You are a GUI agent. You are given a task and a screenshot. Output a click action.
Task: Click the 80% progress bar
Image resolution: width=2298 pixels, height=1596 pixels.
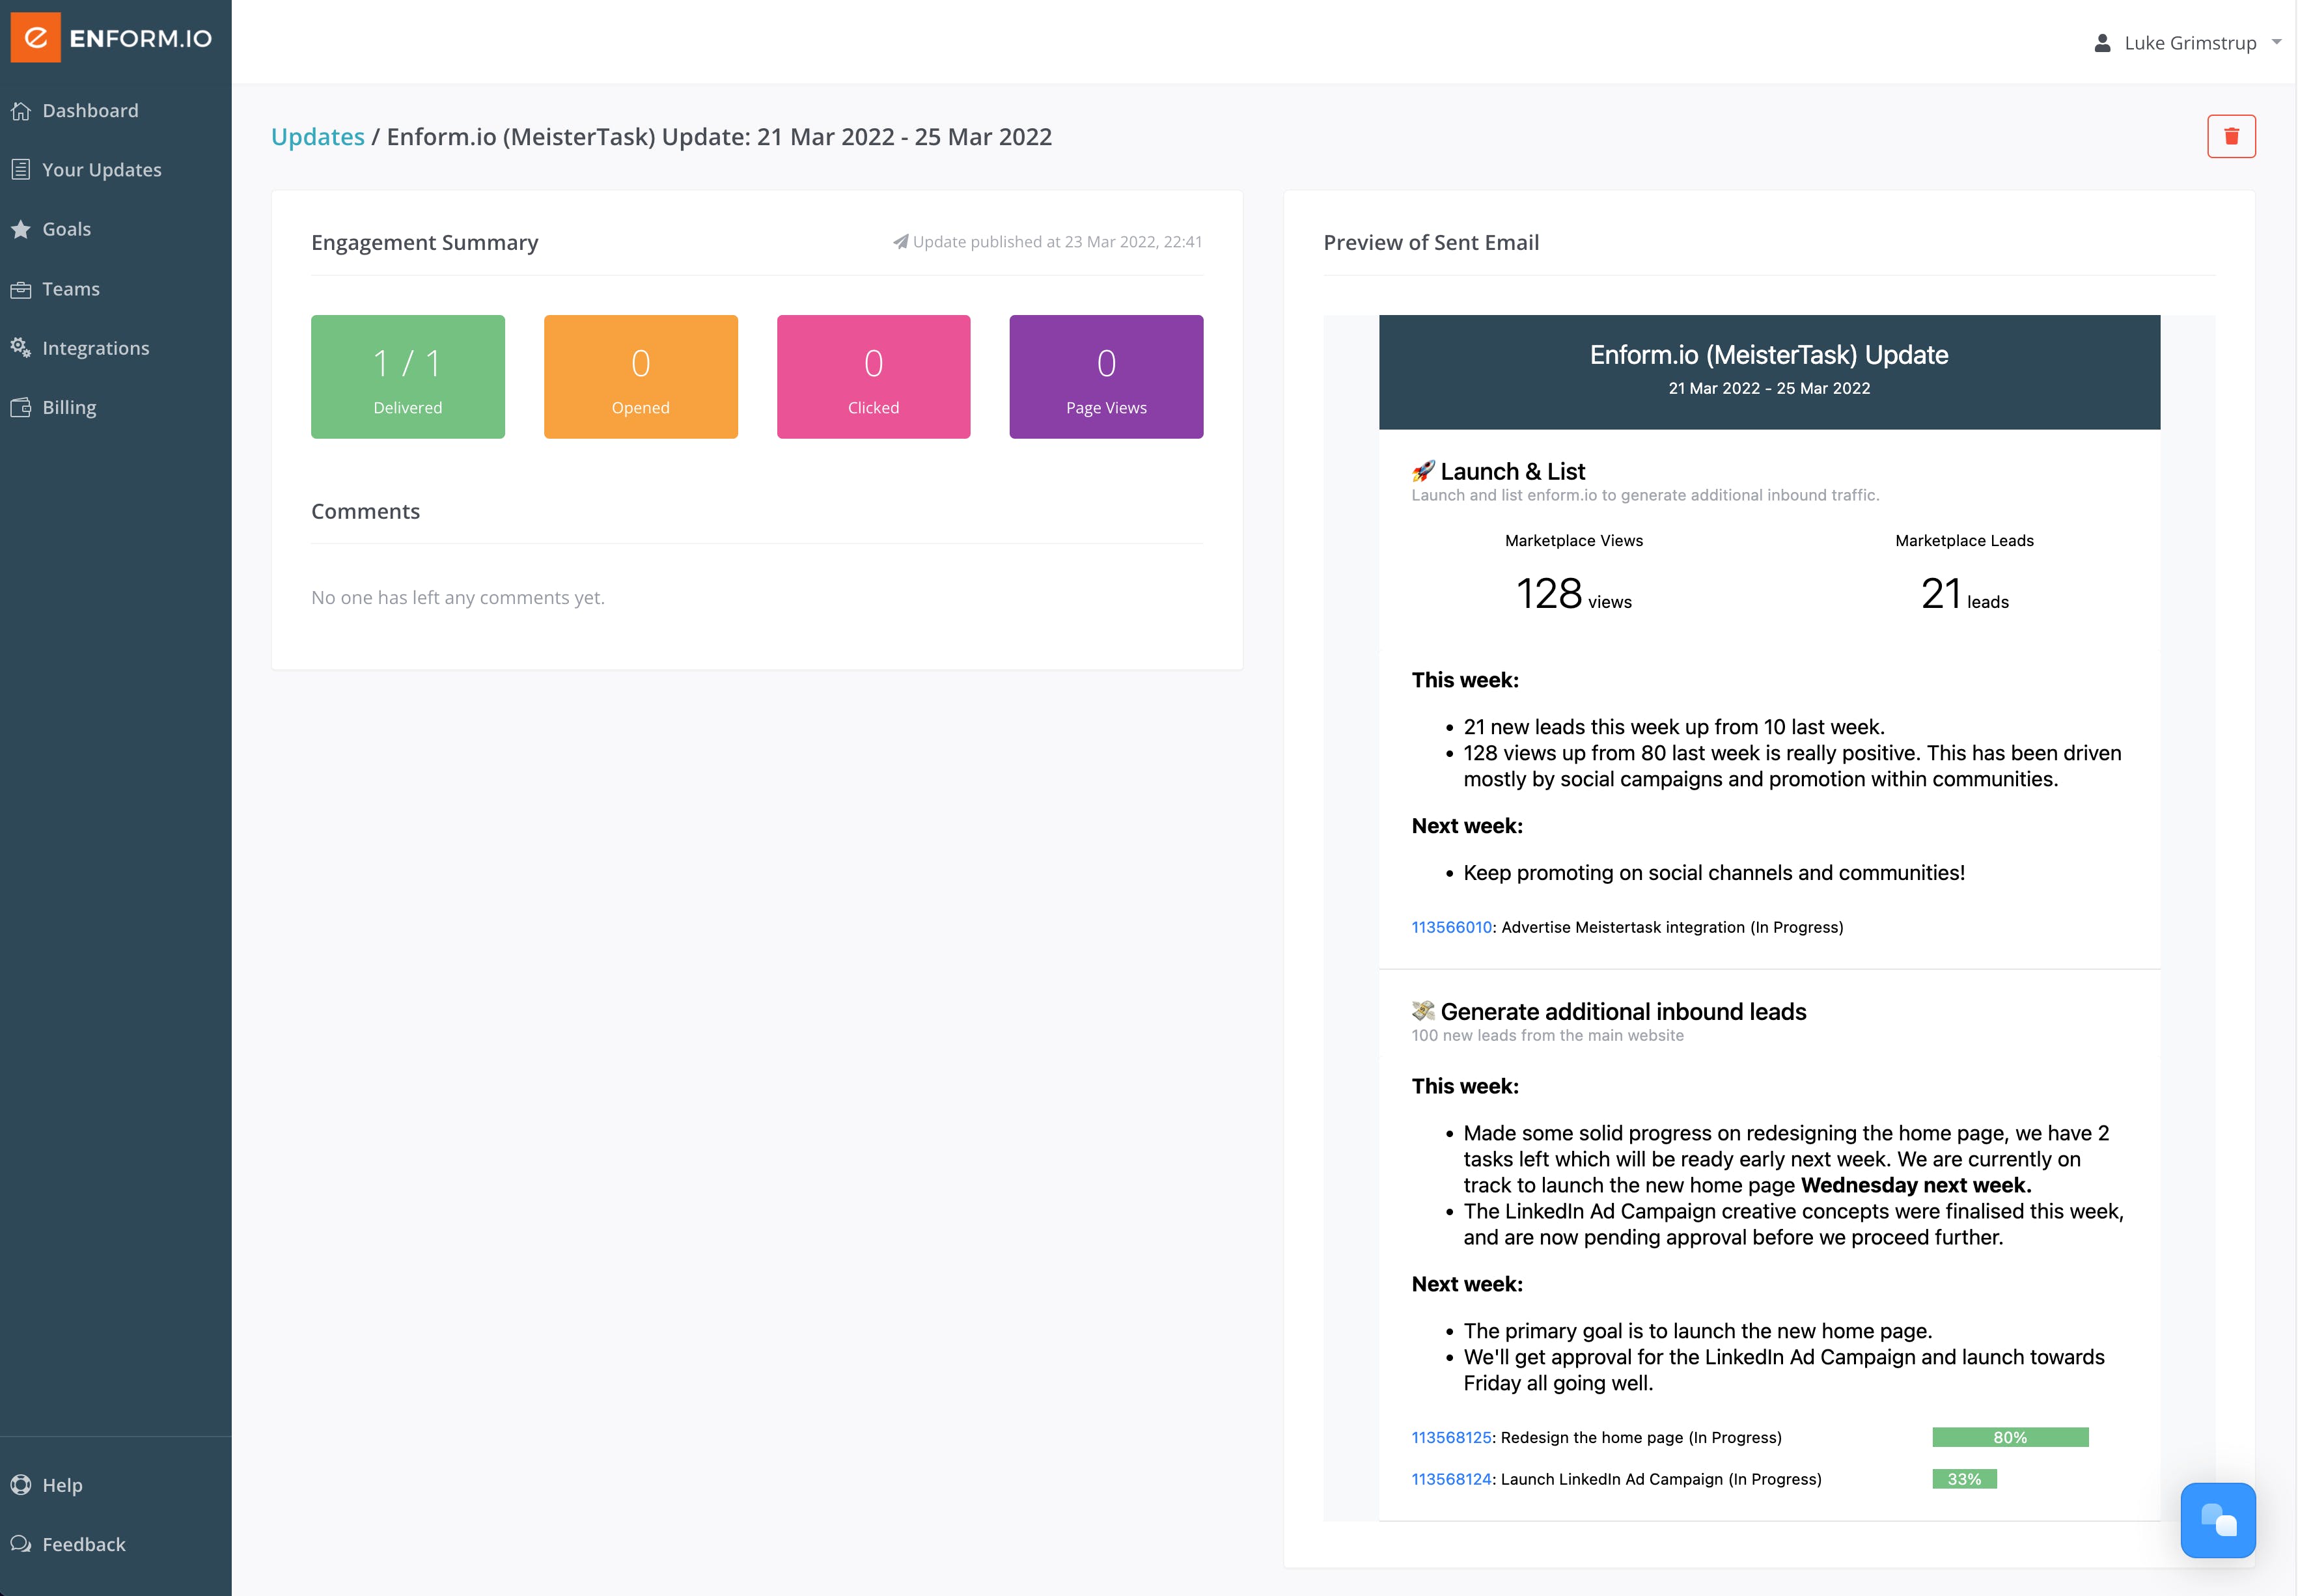(x=2010, y=1437)
